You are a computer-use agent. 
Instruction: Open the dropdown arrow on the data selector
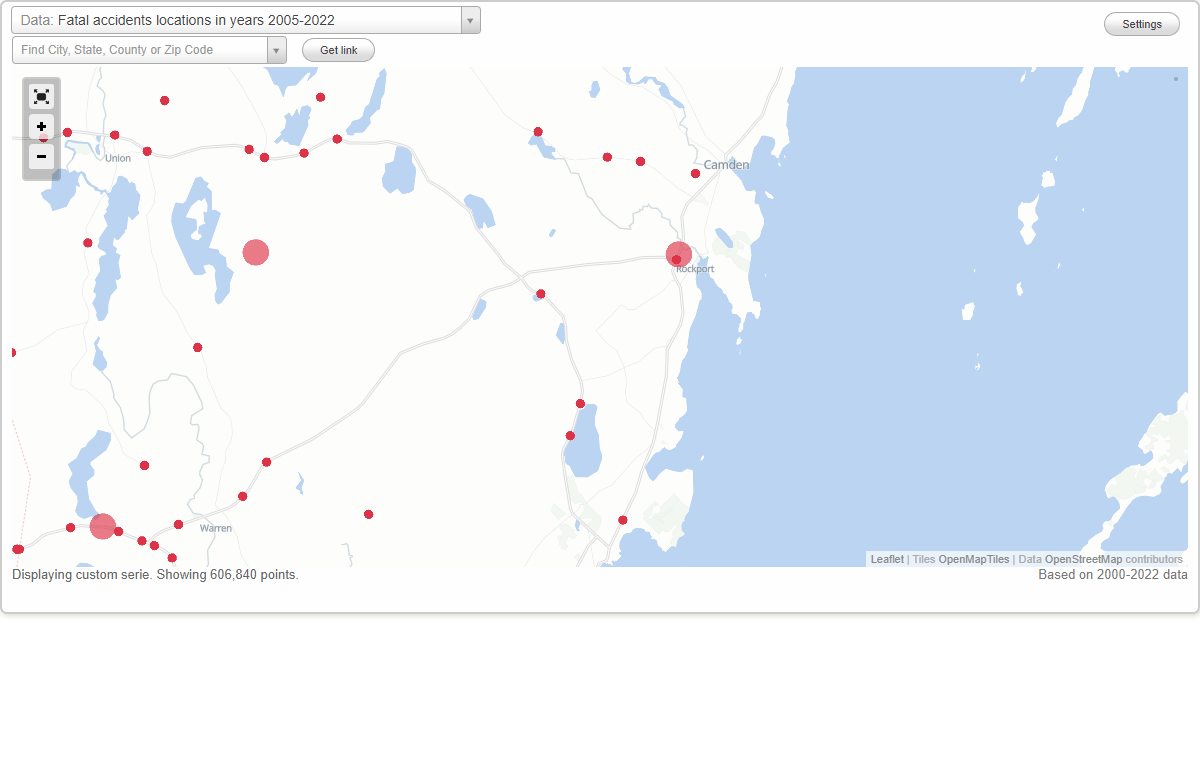pos(469,20)
